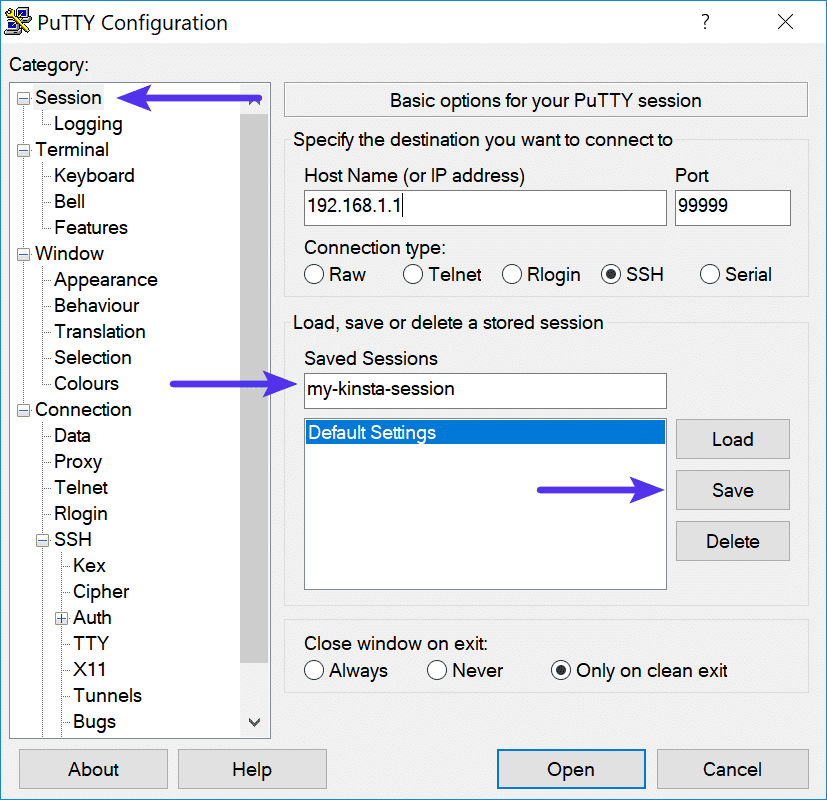
Task: Open the Tunnels settings page
Action: point(106,695)
